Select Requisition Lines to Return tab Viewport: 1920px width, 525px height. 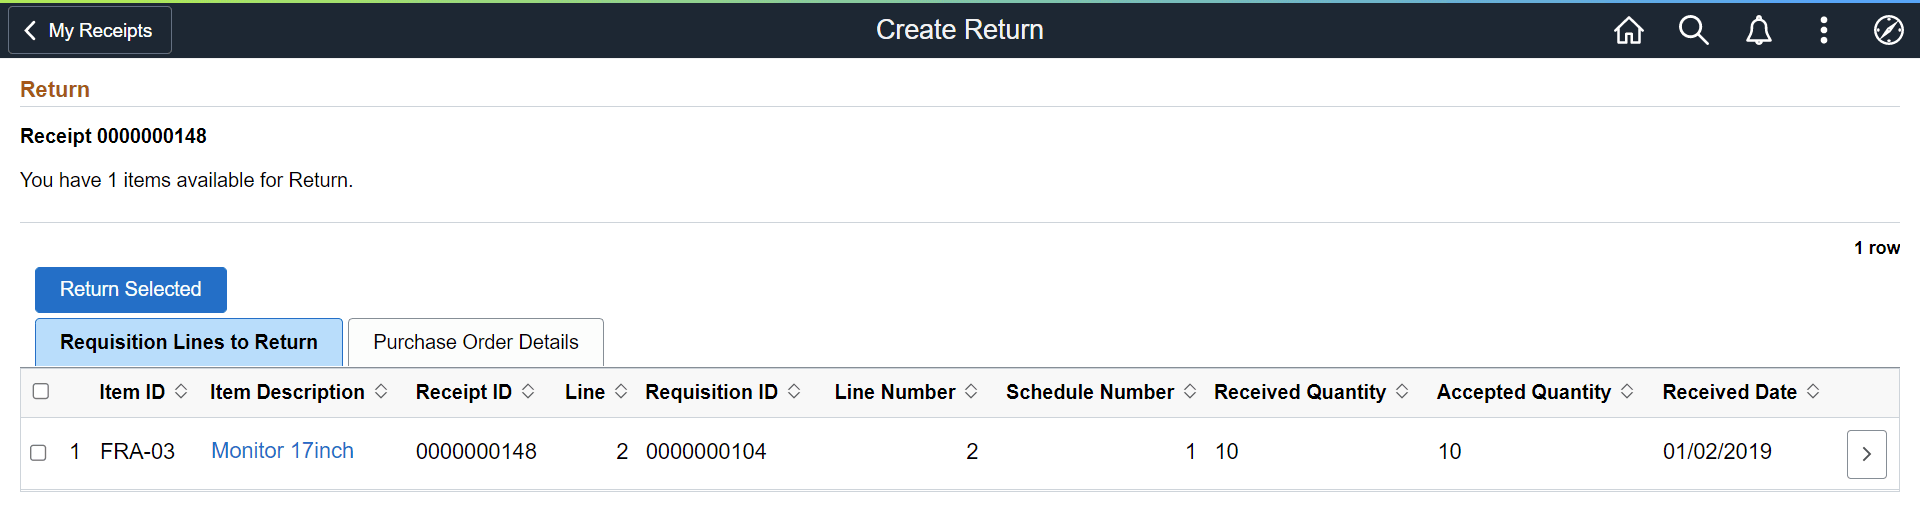(189, 342)
